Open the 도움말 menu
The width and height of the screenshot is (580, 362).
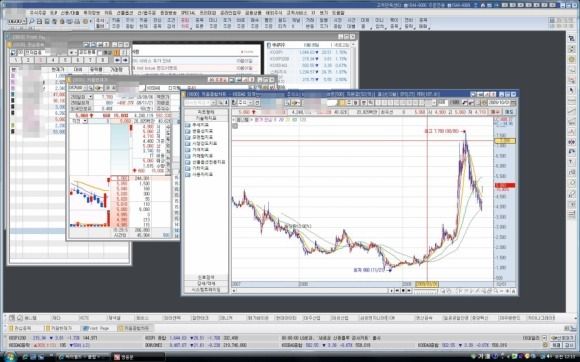338,13
